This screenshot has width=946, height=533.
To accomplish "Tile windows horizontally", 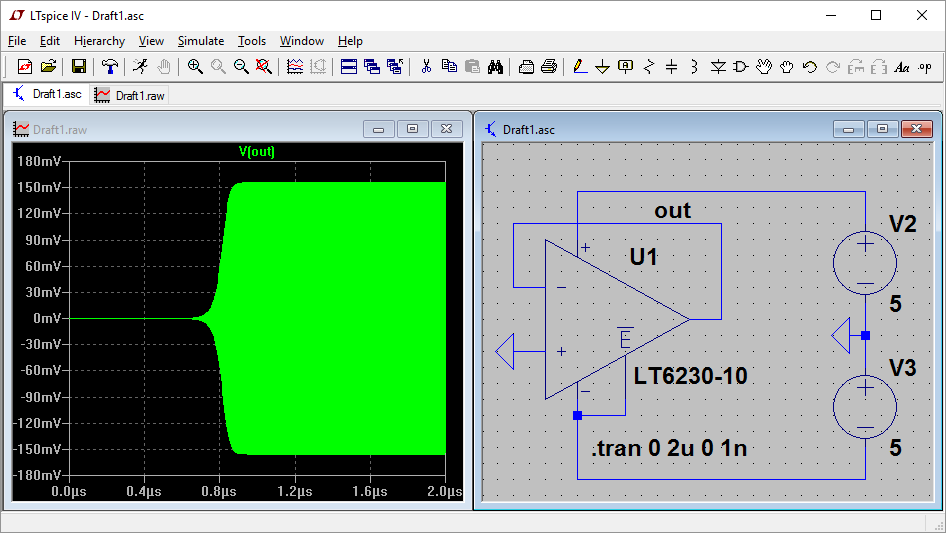I will (x=349, y=66).
